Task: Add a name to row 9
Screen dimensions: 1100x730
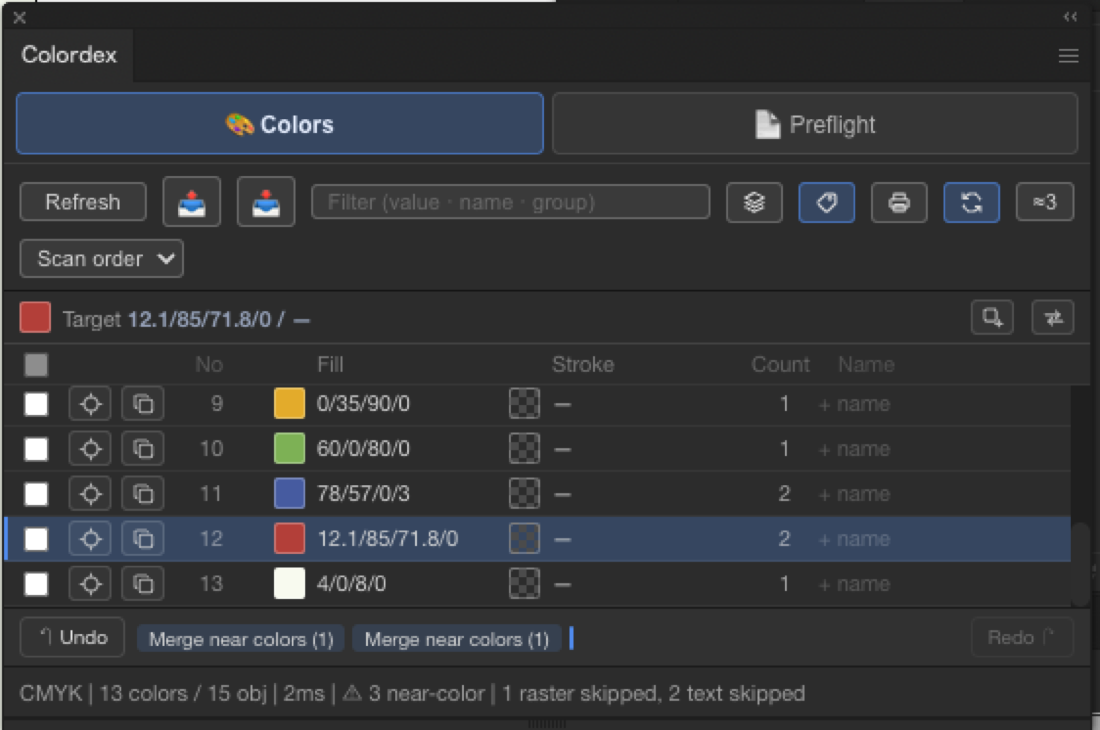Action: [x=854, y=404]
